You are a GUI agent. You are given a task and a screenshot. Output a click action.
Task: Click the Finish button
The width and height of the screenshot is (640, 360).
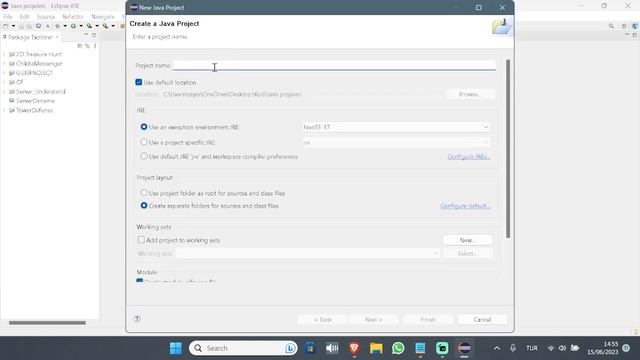tap(428, 320)
